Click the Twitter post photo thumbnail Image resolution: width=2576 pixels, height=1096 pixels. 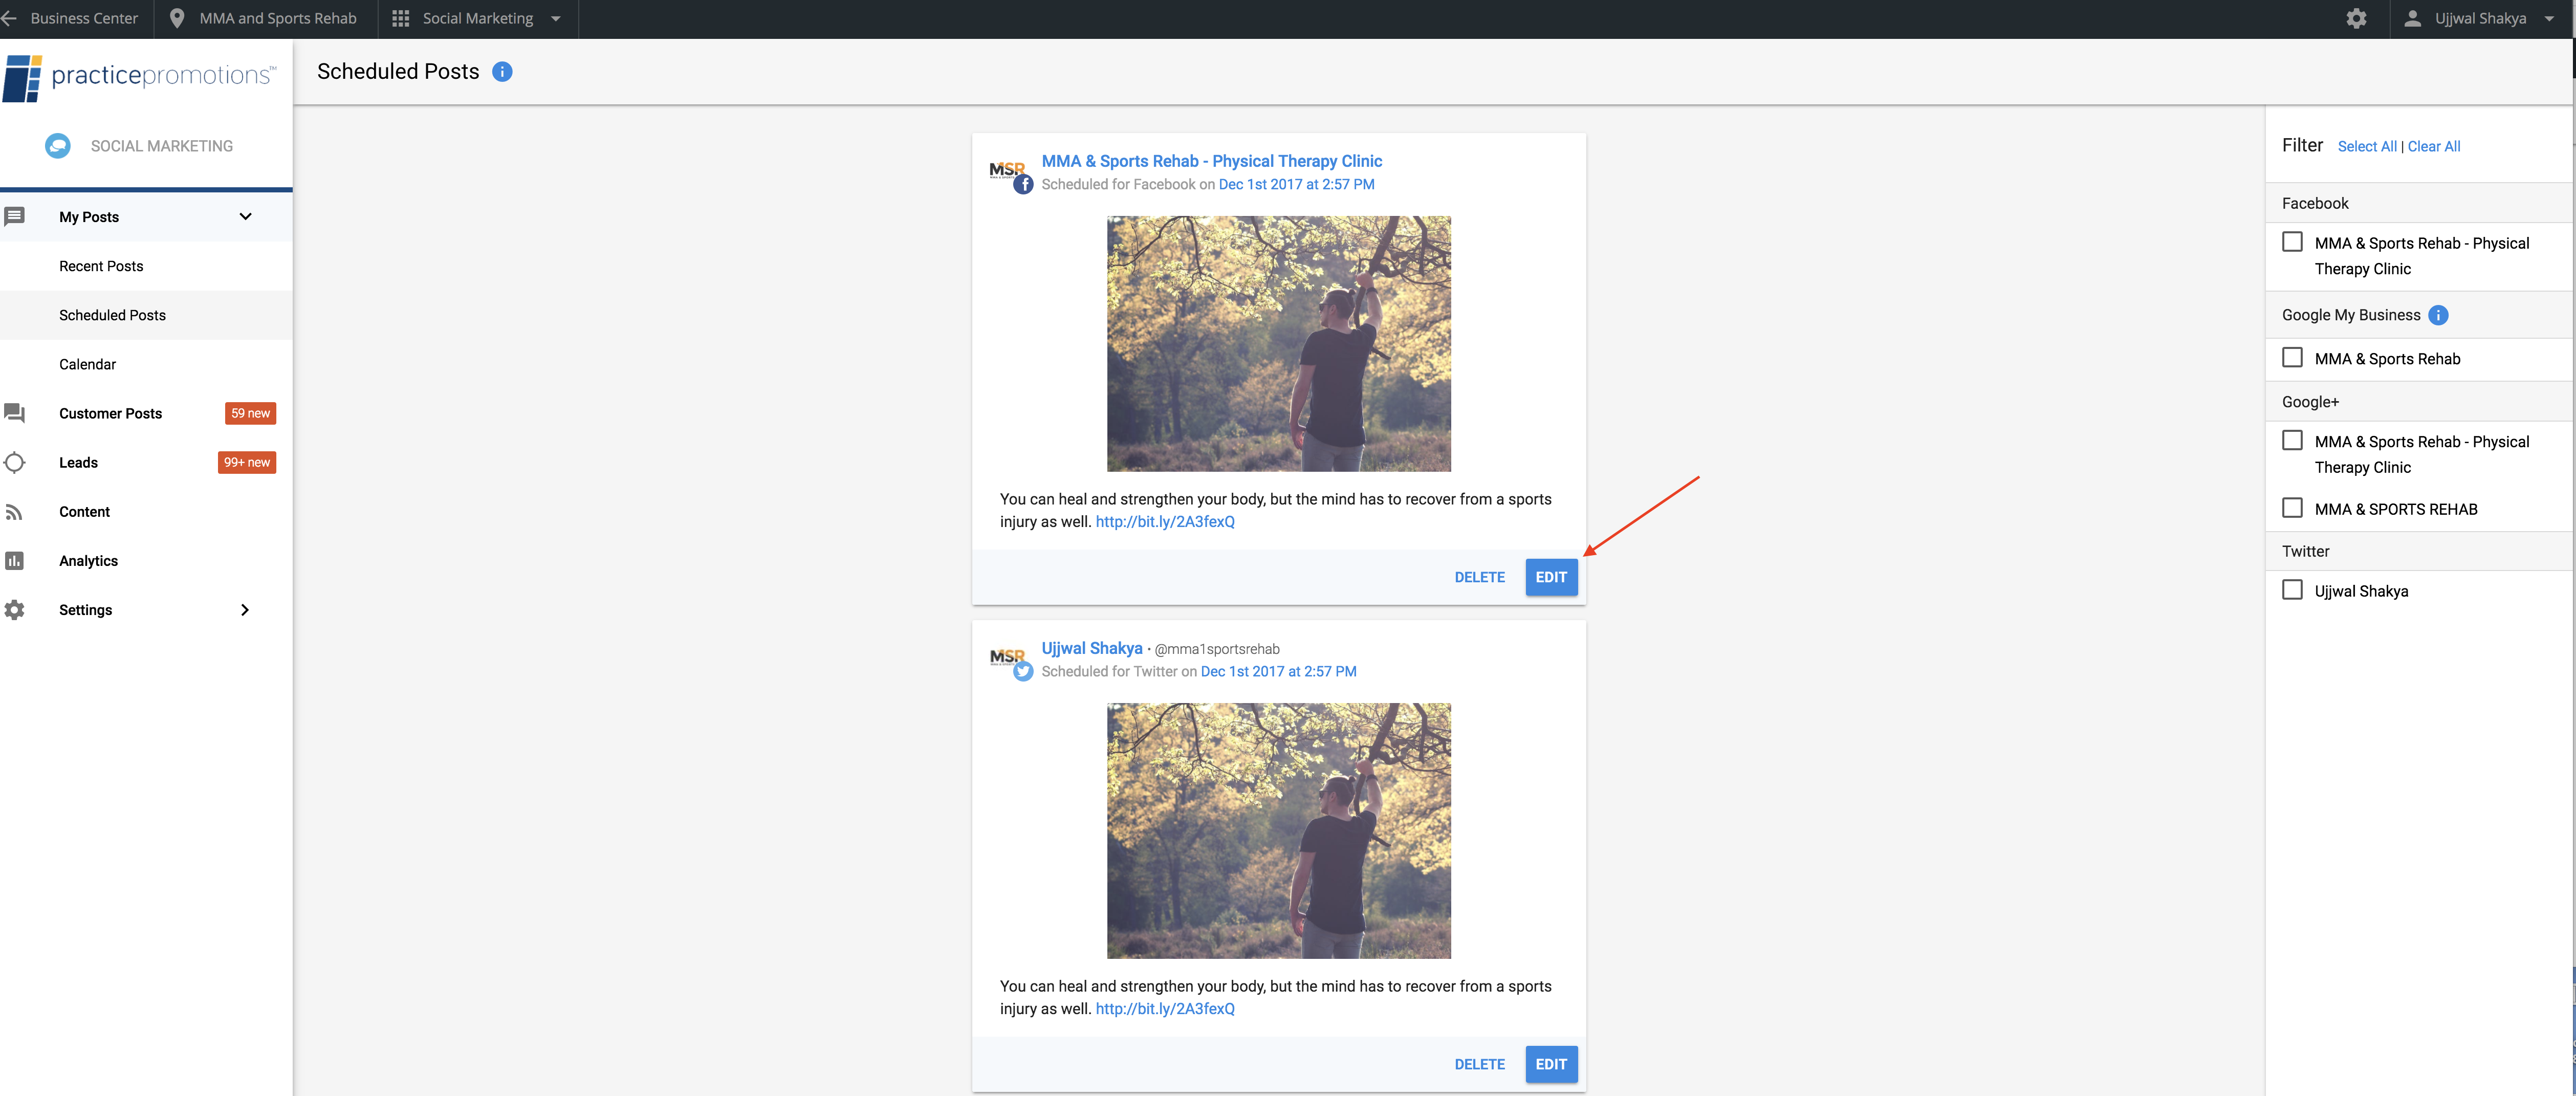click(x=1278, y=831)
